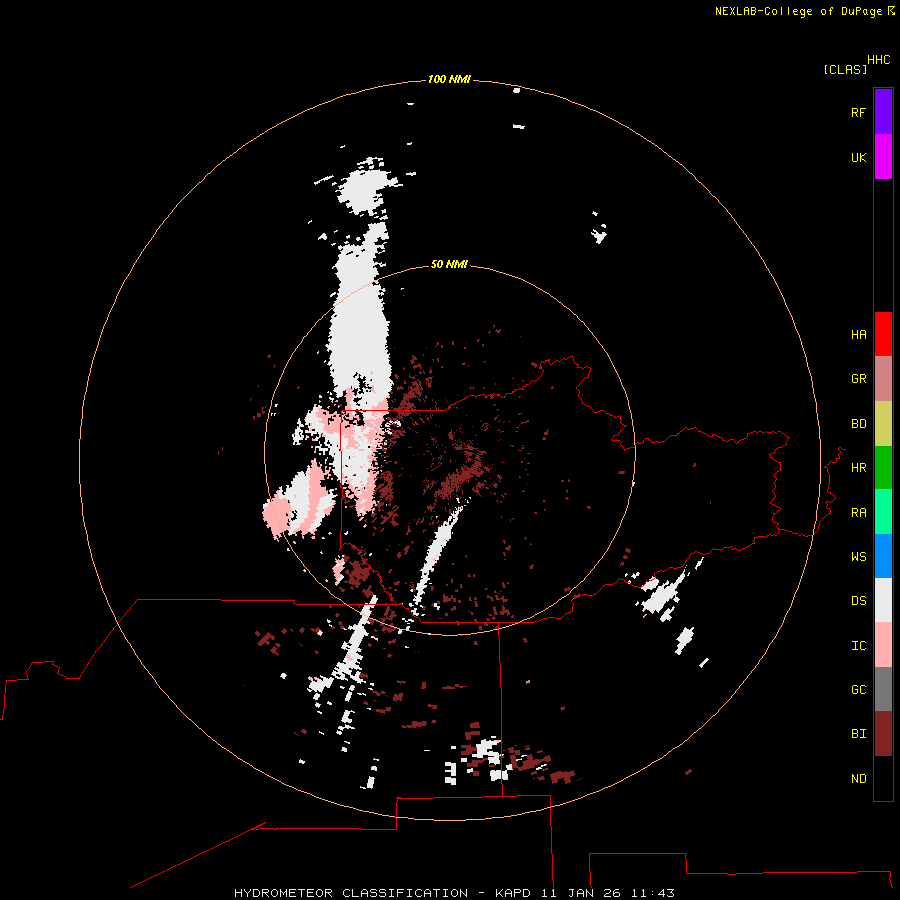Click the KAPD station identifier
This screenshot has height=900, width=900.
tap(513, 893)
